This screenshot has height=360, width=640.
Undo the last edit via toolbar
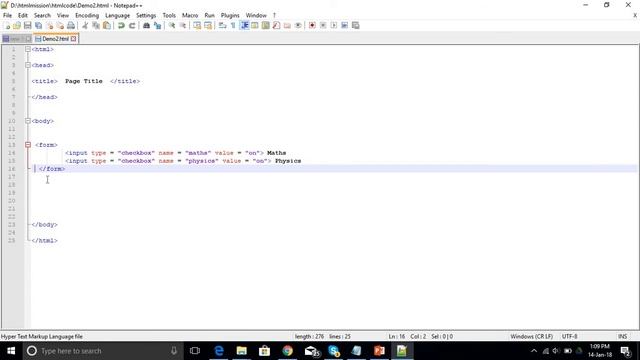coord(121,25)
